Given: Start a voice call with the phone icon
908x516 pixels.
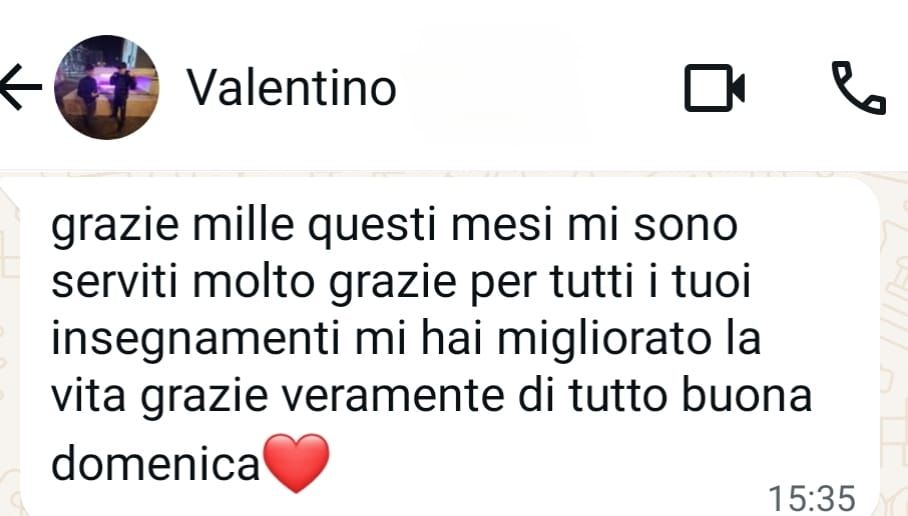Looking at the screenshot, I should coord(859,87).
